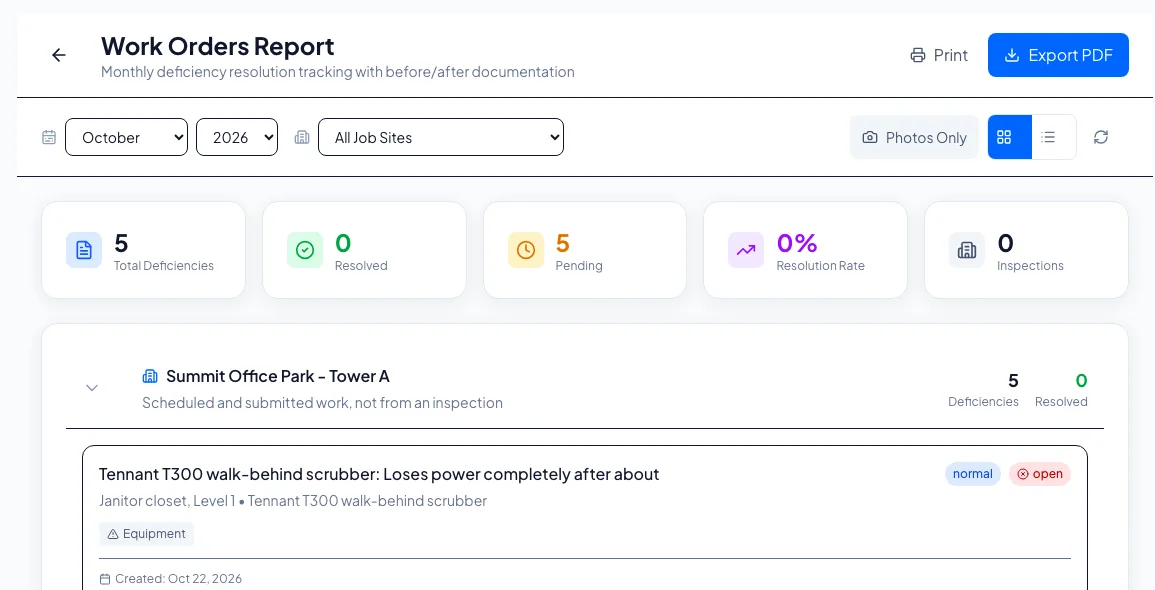Open the All Job Sites dropdown

tap(441, 137)
